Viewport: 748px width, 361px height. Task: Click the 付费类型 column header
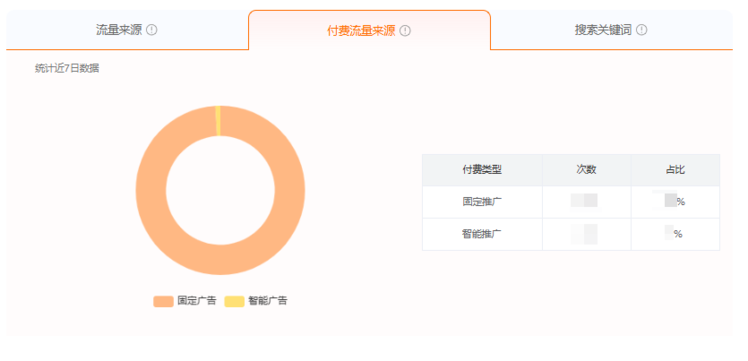pyautogui.click(x=482, y=170)
